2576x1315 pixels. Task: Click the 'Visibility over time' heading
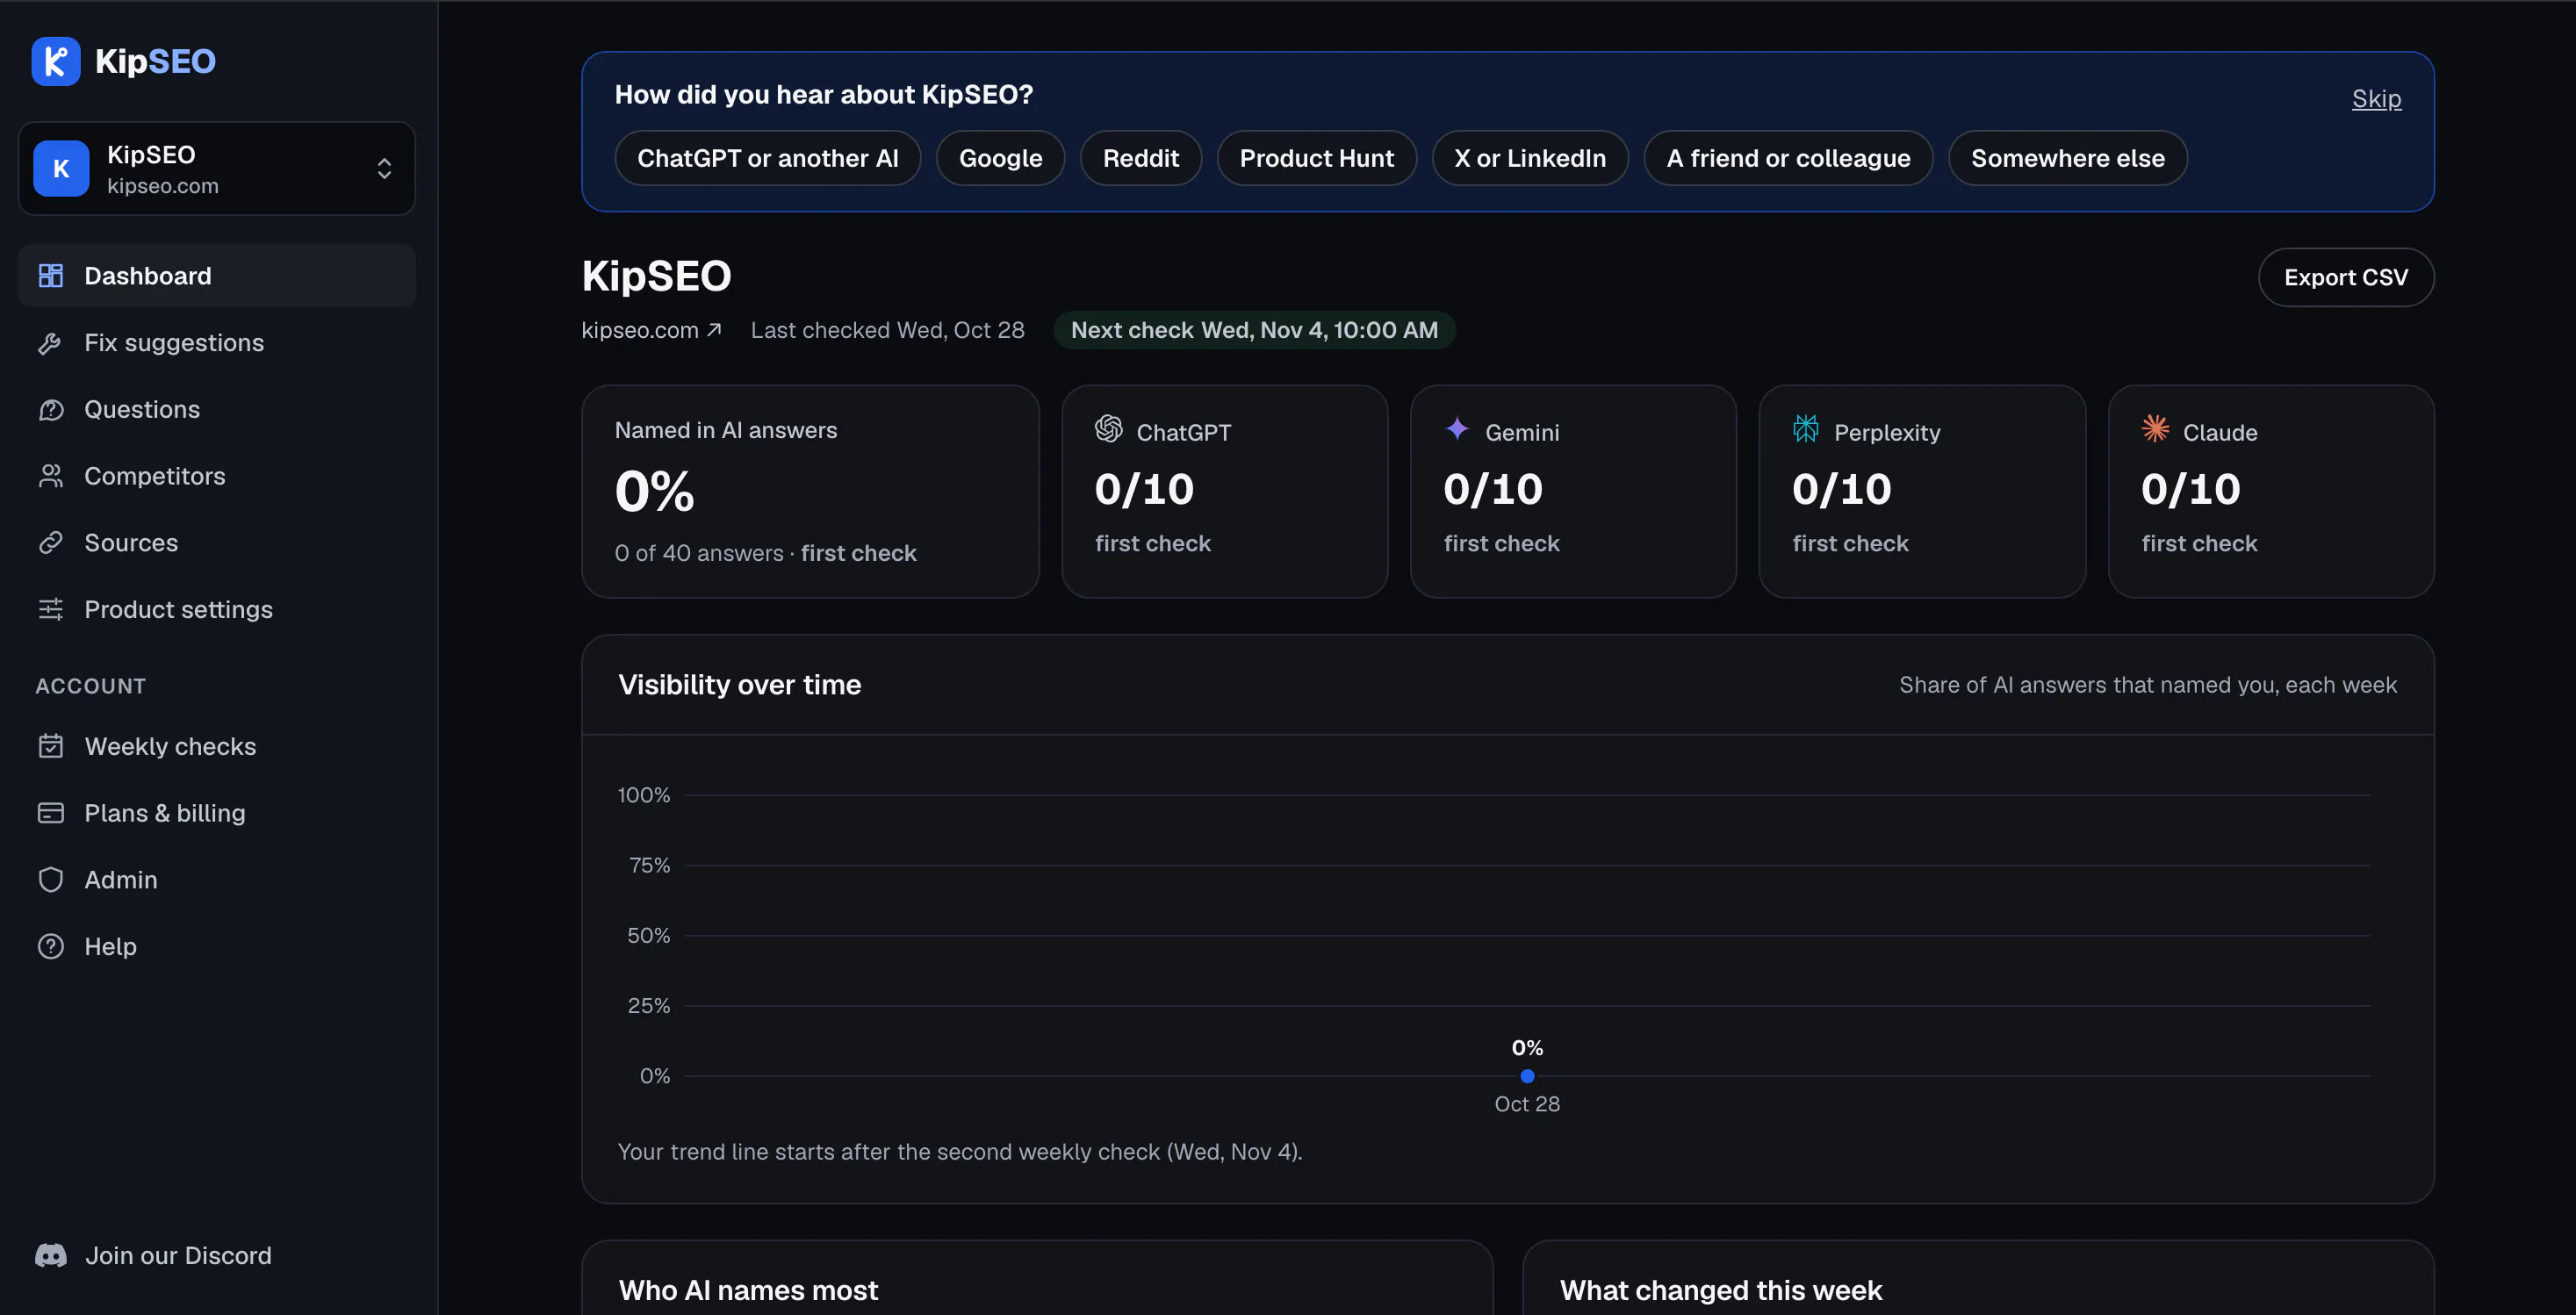pos(739,684)
